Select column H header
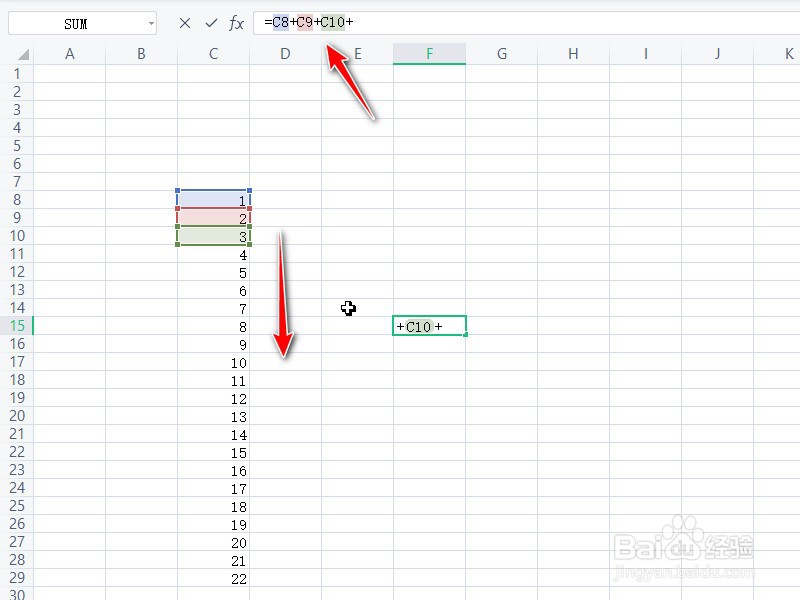800x600 pixels. (573, 54)
